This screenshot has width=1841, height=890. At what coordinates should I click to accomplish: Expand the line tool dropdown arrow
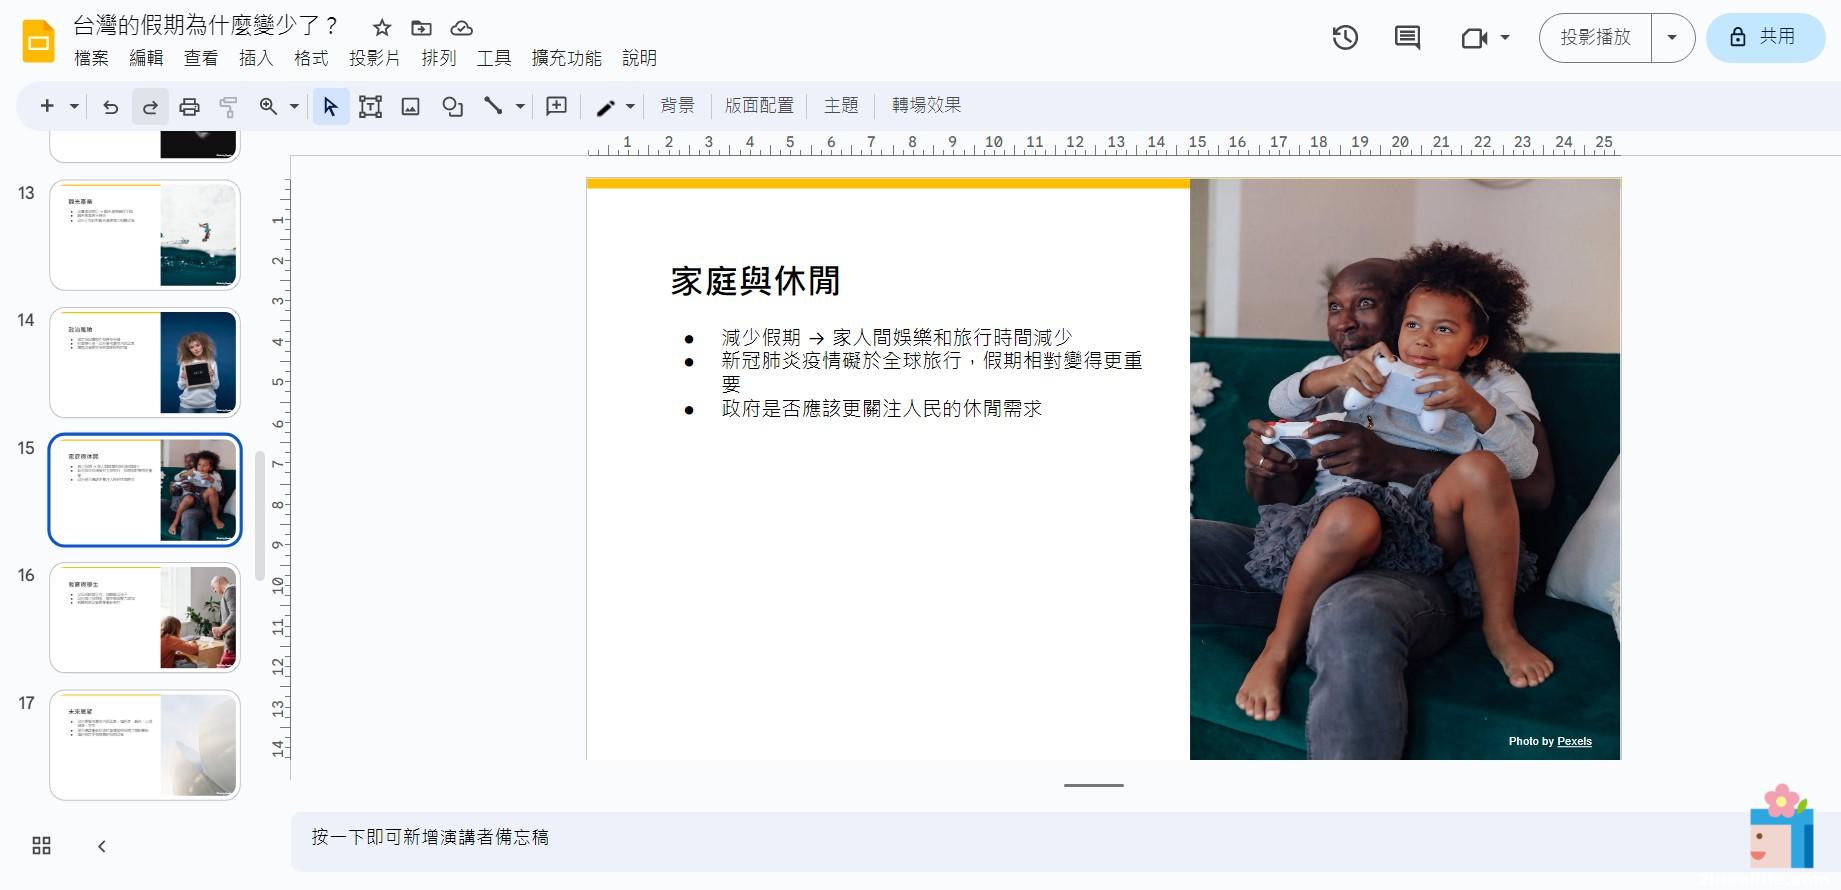[x=520, y=106]
